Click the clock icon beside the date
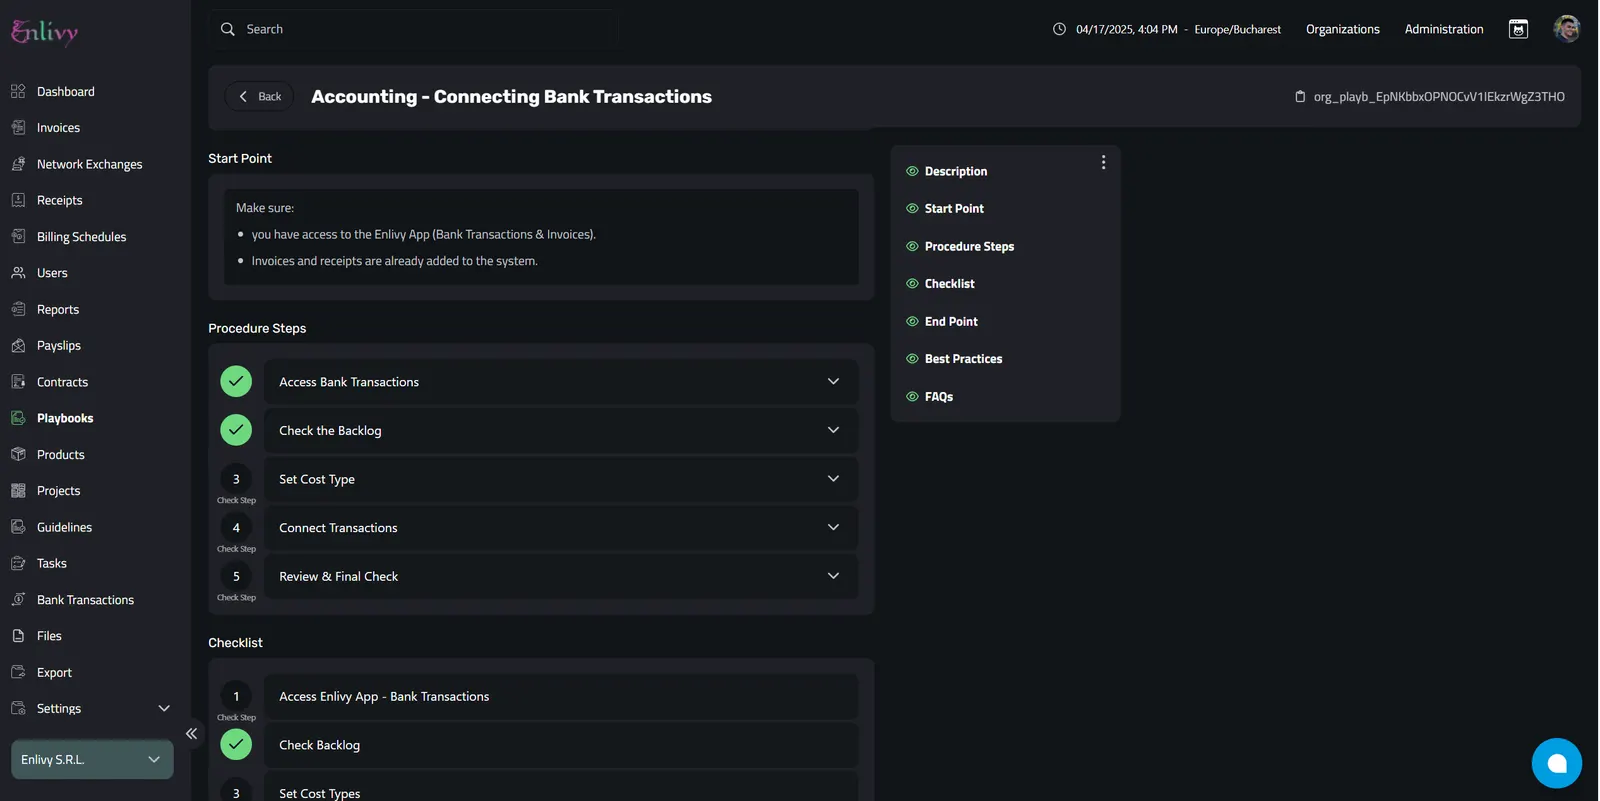The height and width of the screenshot is (801, 1600). (1059, 29)
